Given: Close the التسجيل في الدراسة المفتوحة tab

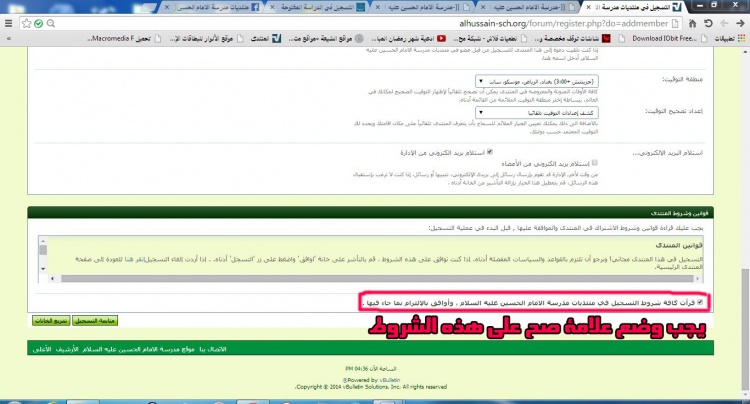Looking at the screenshot, I should pos(272,7).
